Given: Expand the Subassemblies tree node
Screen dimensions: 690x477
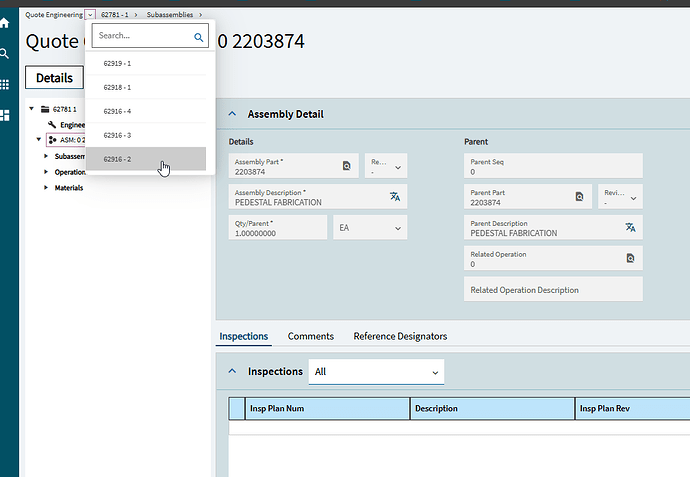Looking at the screenshot, I should click(46, 156).
